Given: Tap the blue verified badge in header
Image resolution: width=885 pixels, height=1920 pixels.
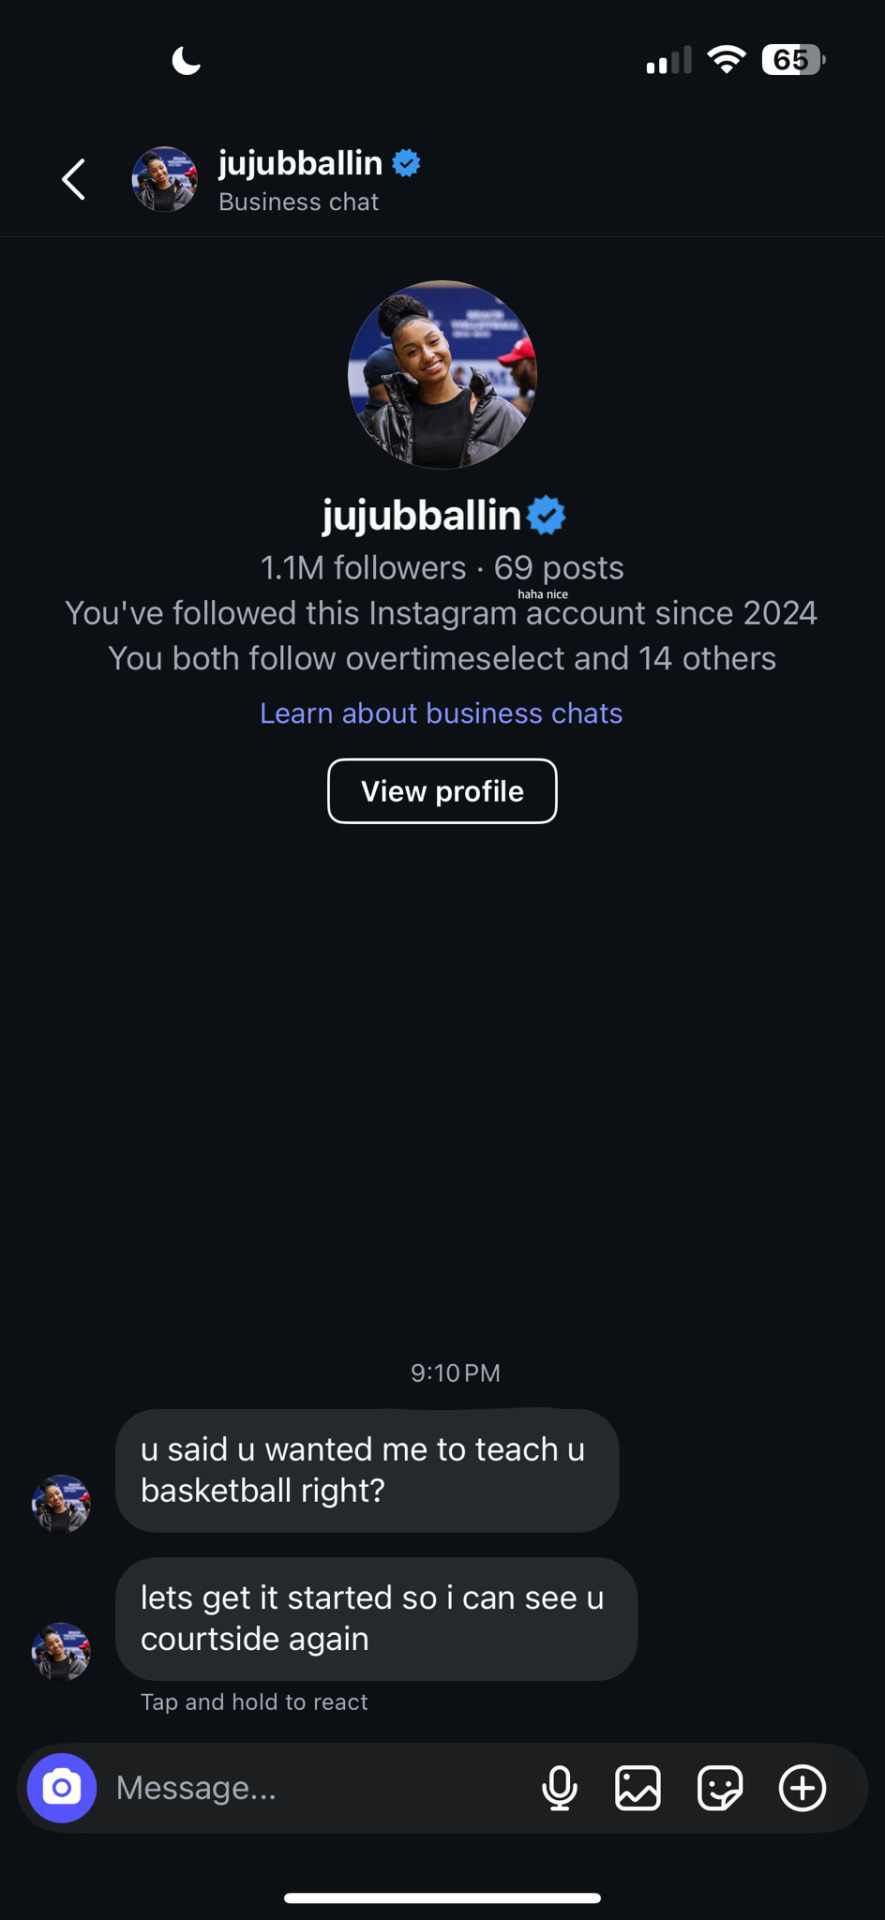Looking at the screenshot, I should [406, 163].
